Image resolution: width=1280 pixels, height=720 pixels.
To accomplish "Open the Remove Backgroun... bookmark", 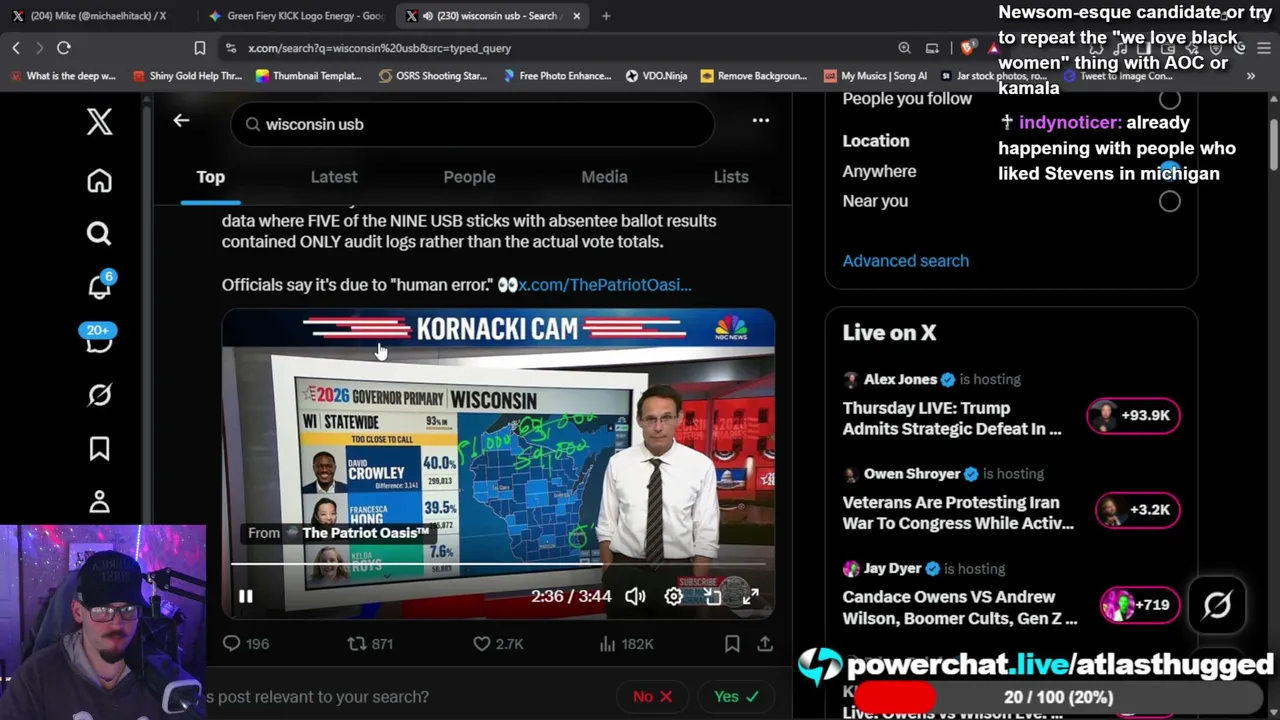I will [754, 76].
